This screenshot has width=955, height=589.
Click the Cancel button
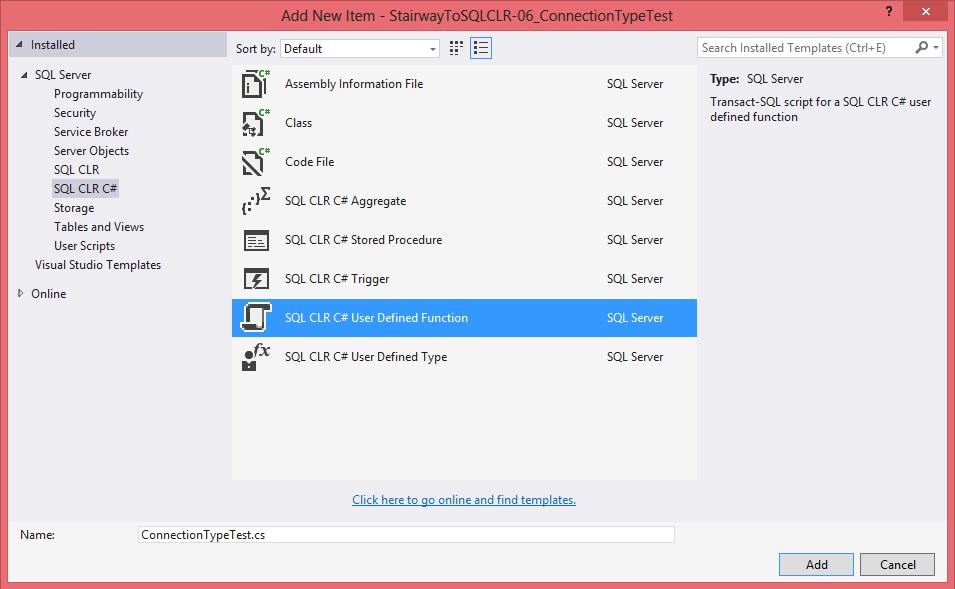click(x=897, y=565)
